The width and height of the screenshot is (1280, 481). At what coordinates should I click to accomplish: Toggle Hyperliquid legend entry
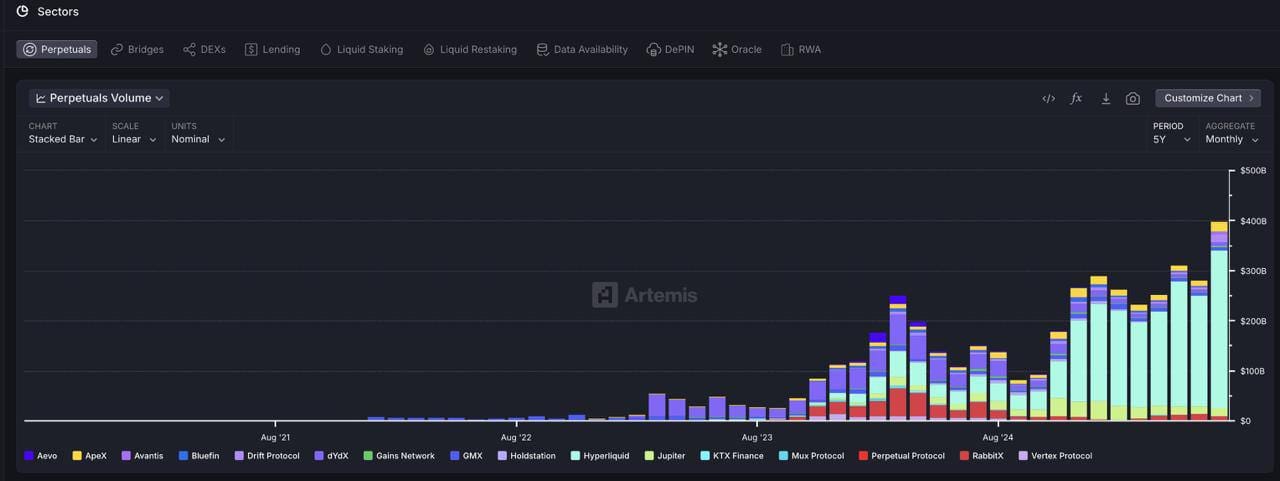(600, 456)
